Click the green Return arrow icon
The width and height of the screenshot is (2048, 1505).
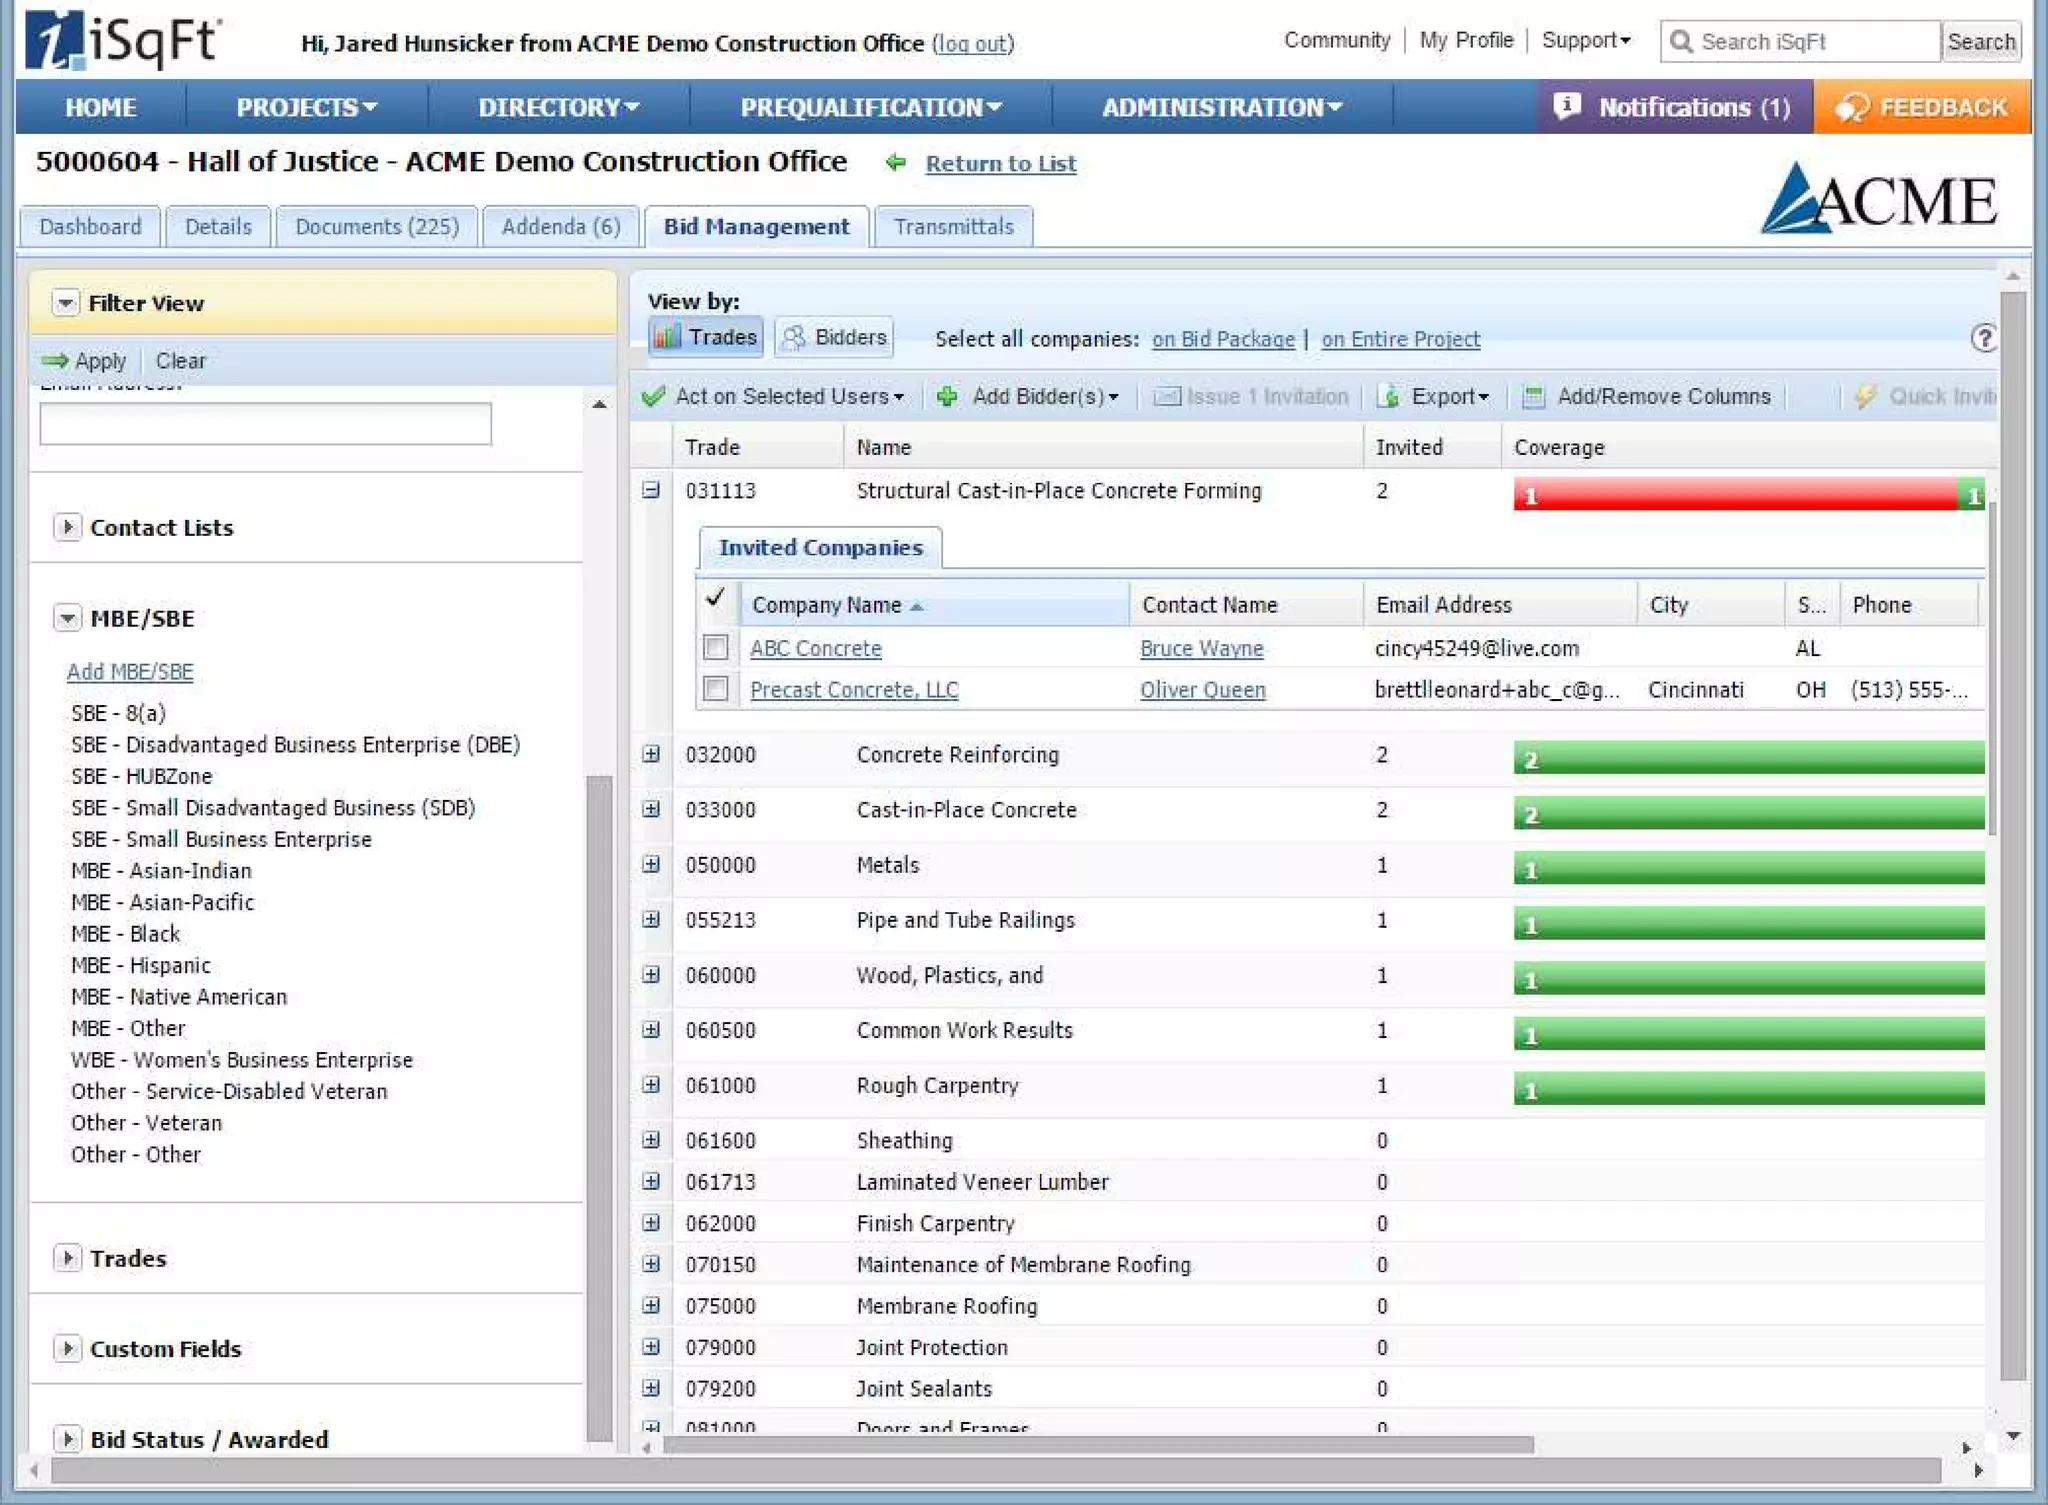pyautogui.click(x=896, y=162)
